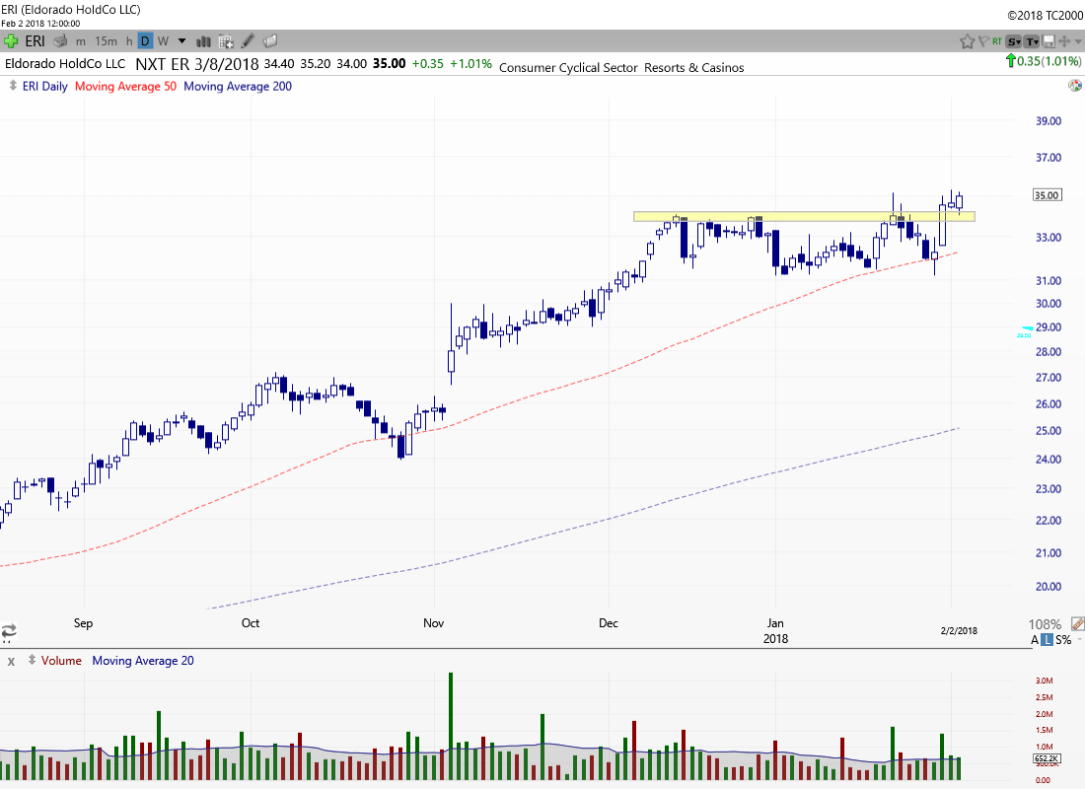Toggle the 15m time frame
Screen dimensions: 1085x789
(x=105, y=41)
